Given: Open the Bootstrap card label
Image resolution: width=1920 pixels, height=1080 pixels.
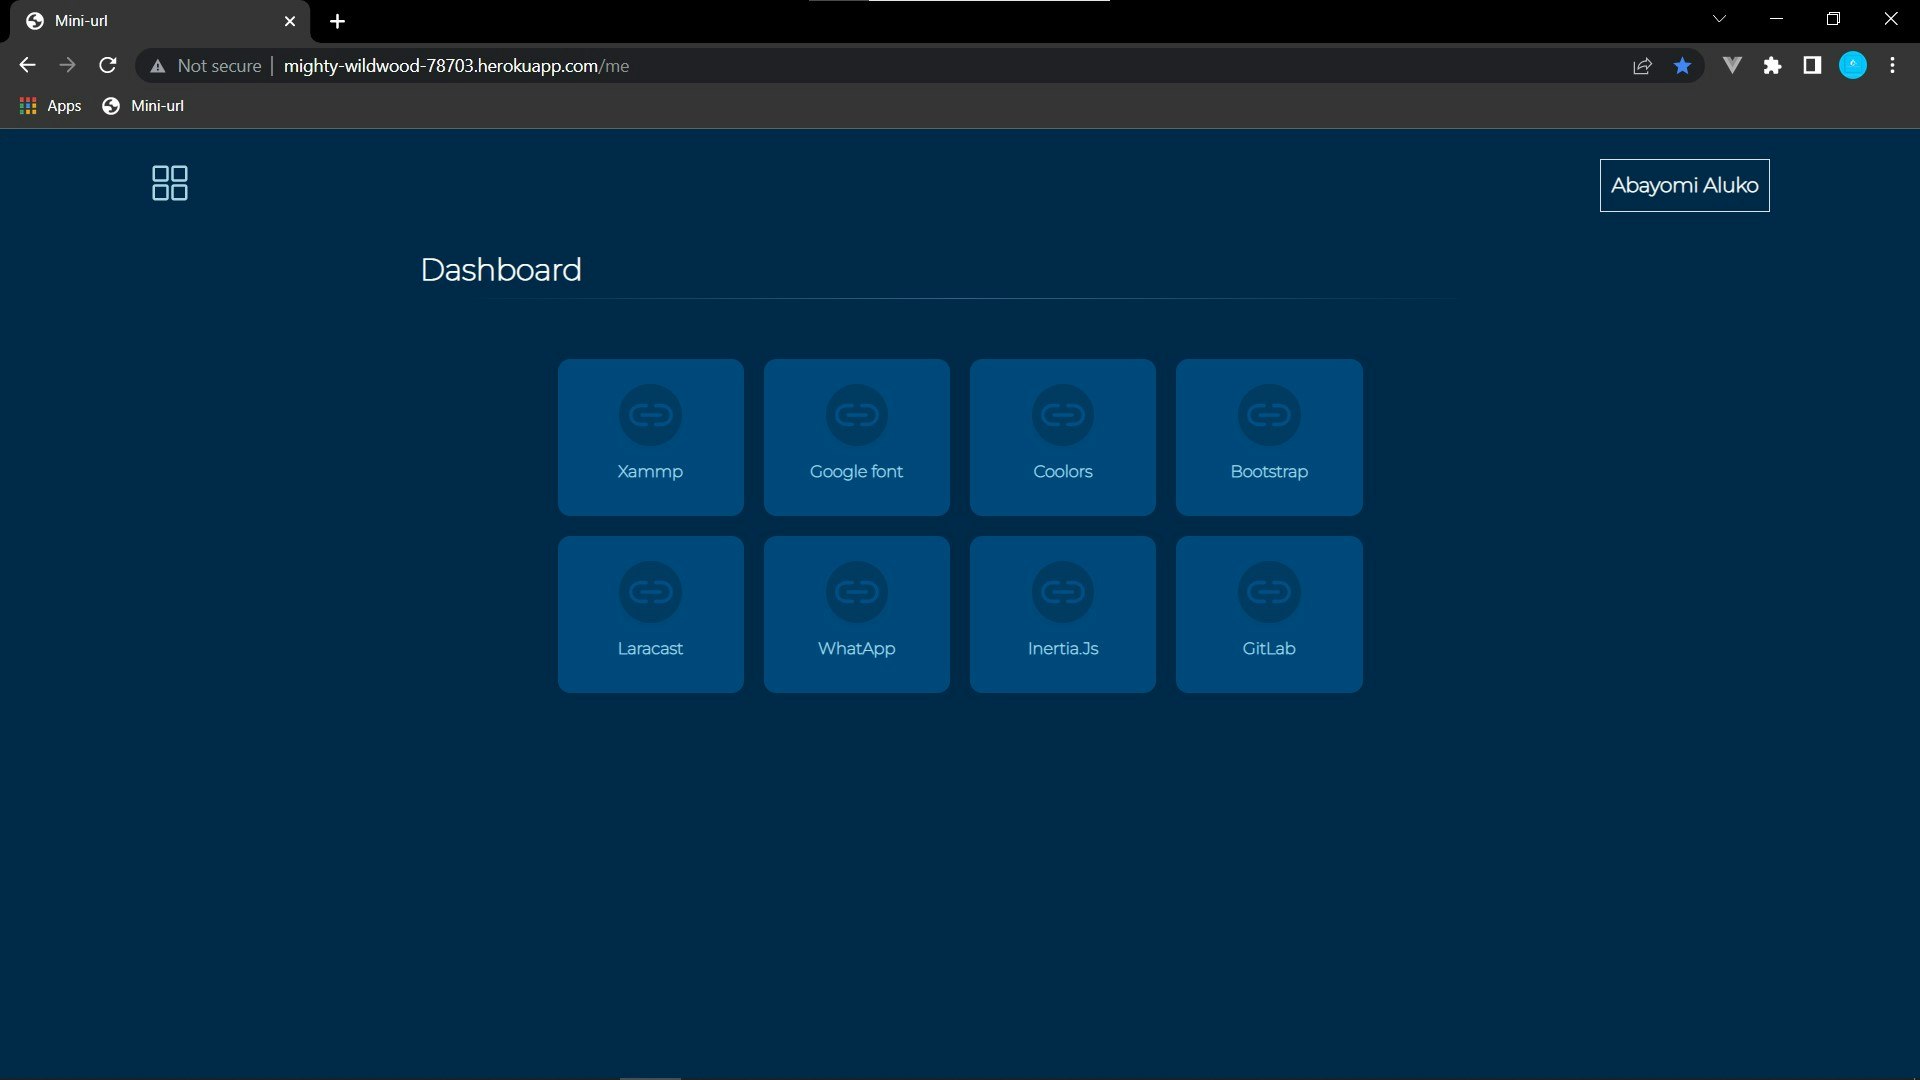Looking at the screenshot, I should 1269,471.
